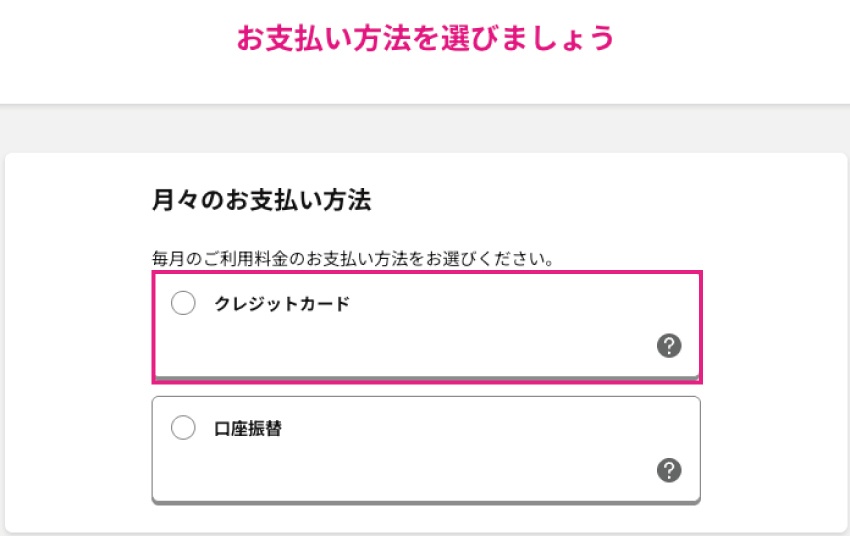
Task: Open the help icon for 口座振替
Action: click(669, 470)
